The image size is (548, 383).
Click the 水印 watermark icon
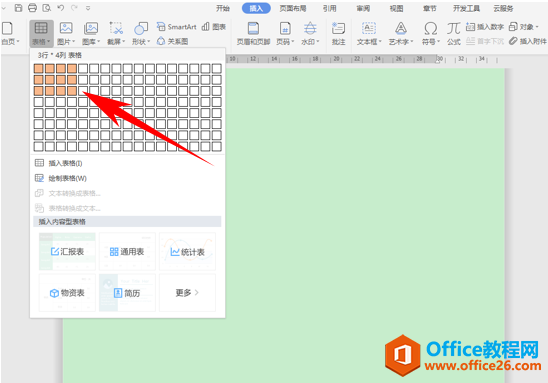pos(310,28)
